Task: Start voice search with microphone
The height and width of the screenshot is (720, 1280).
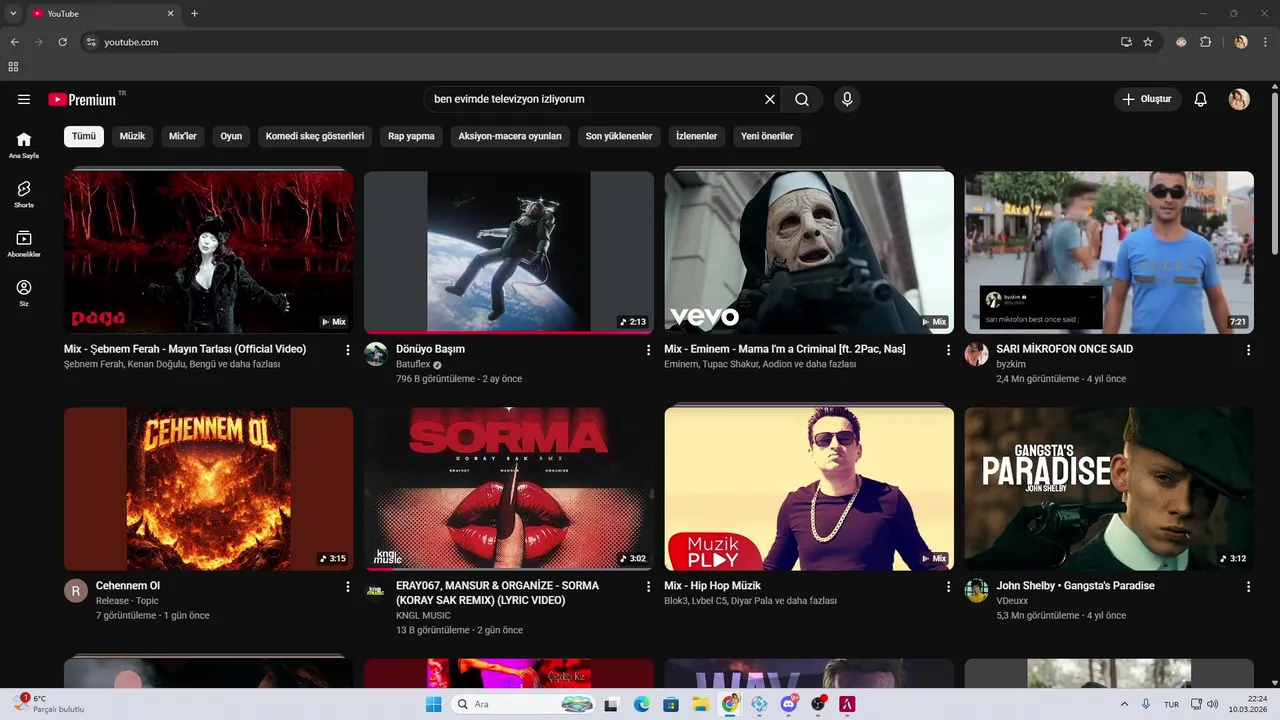Action: tap(847, 99)
